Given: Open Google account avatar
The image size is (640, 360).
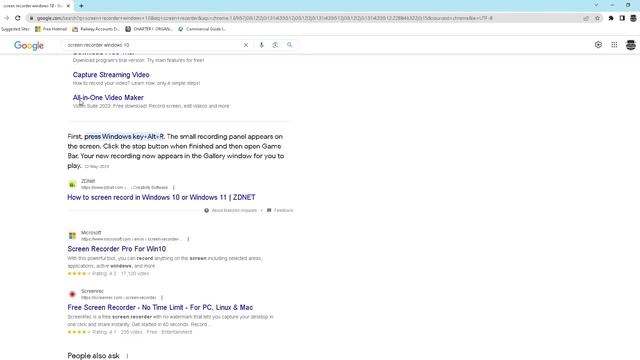Looking at the screenshot, I should click(631, 45).
